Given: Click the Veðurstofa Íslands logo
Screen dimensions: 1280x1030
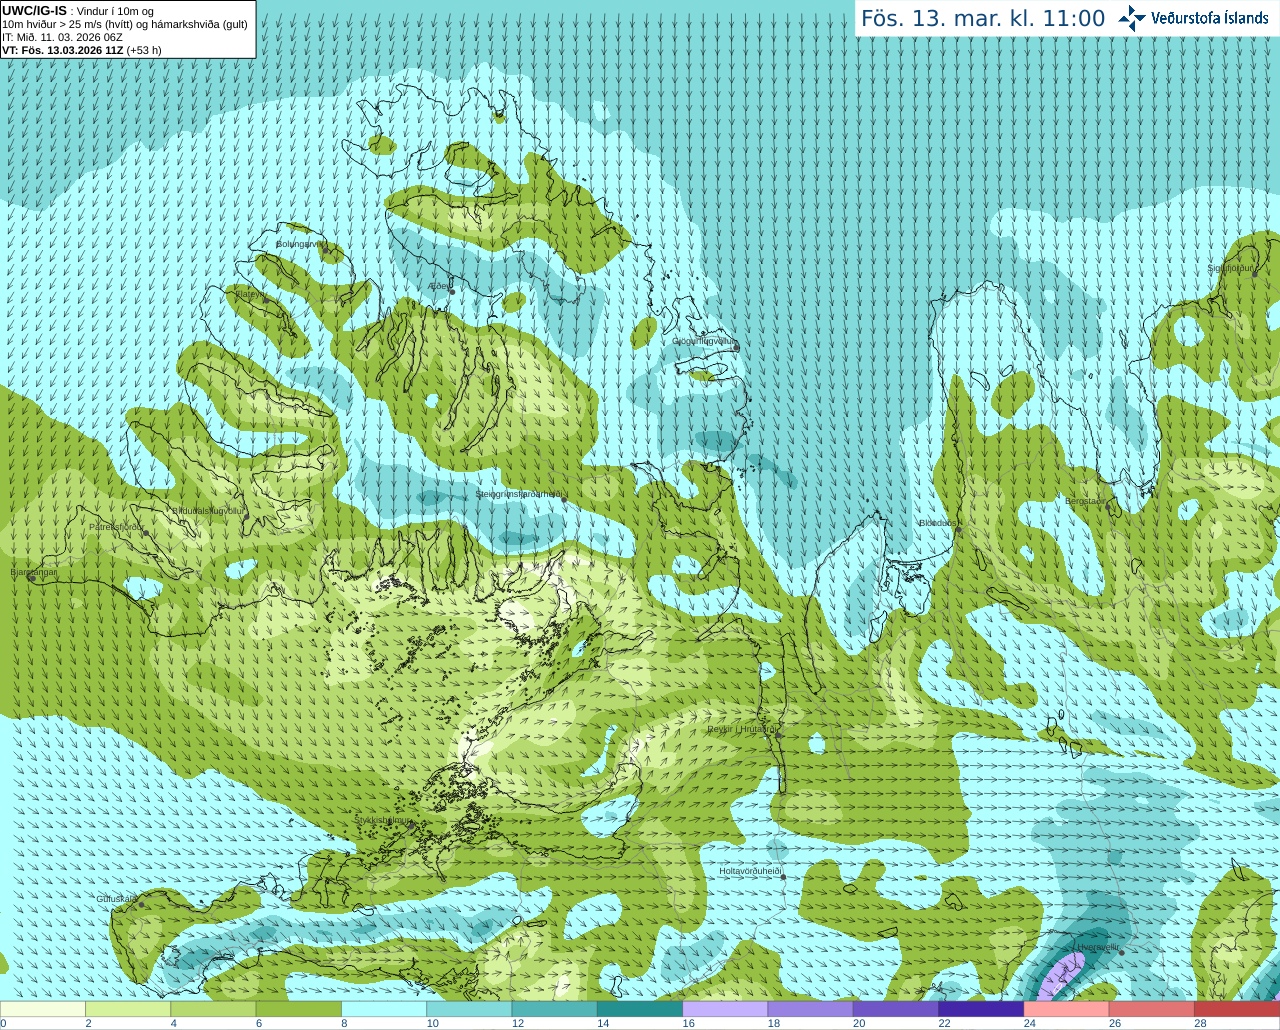Looking at the screenshot, I should pyautogui.click(x=1193, y=18).
